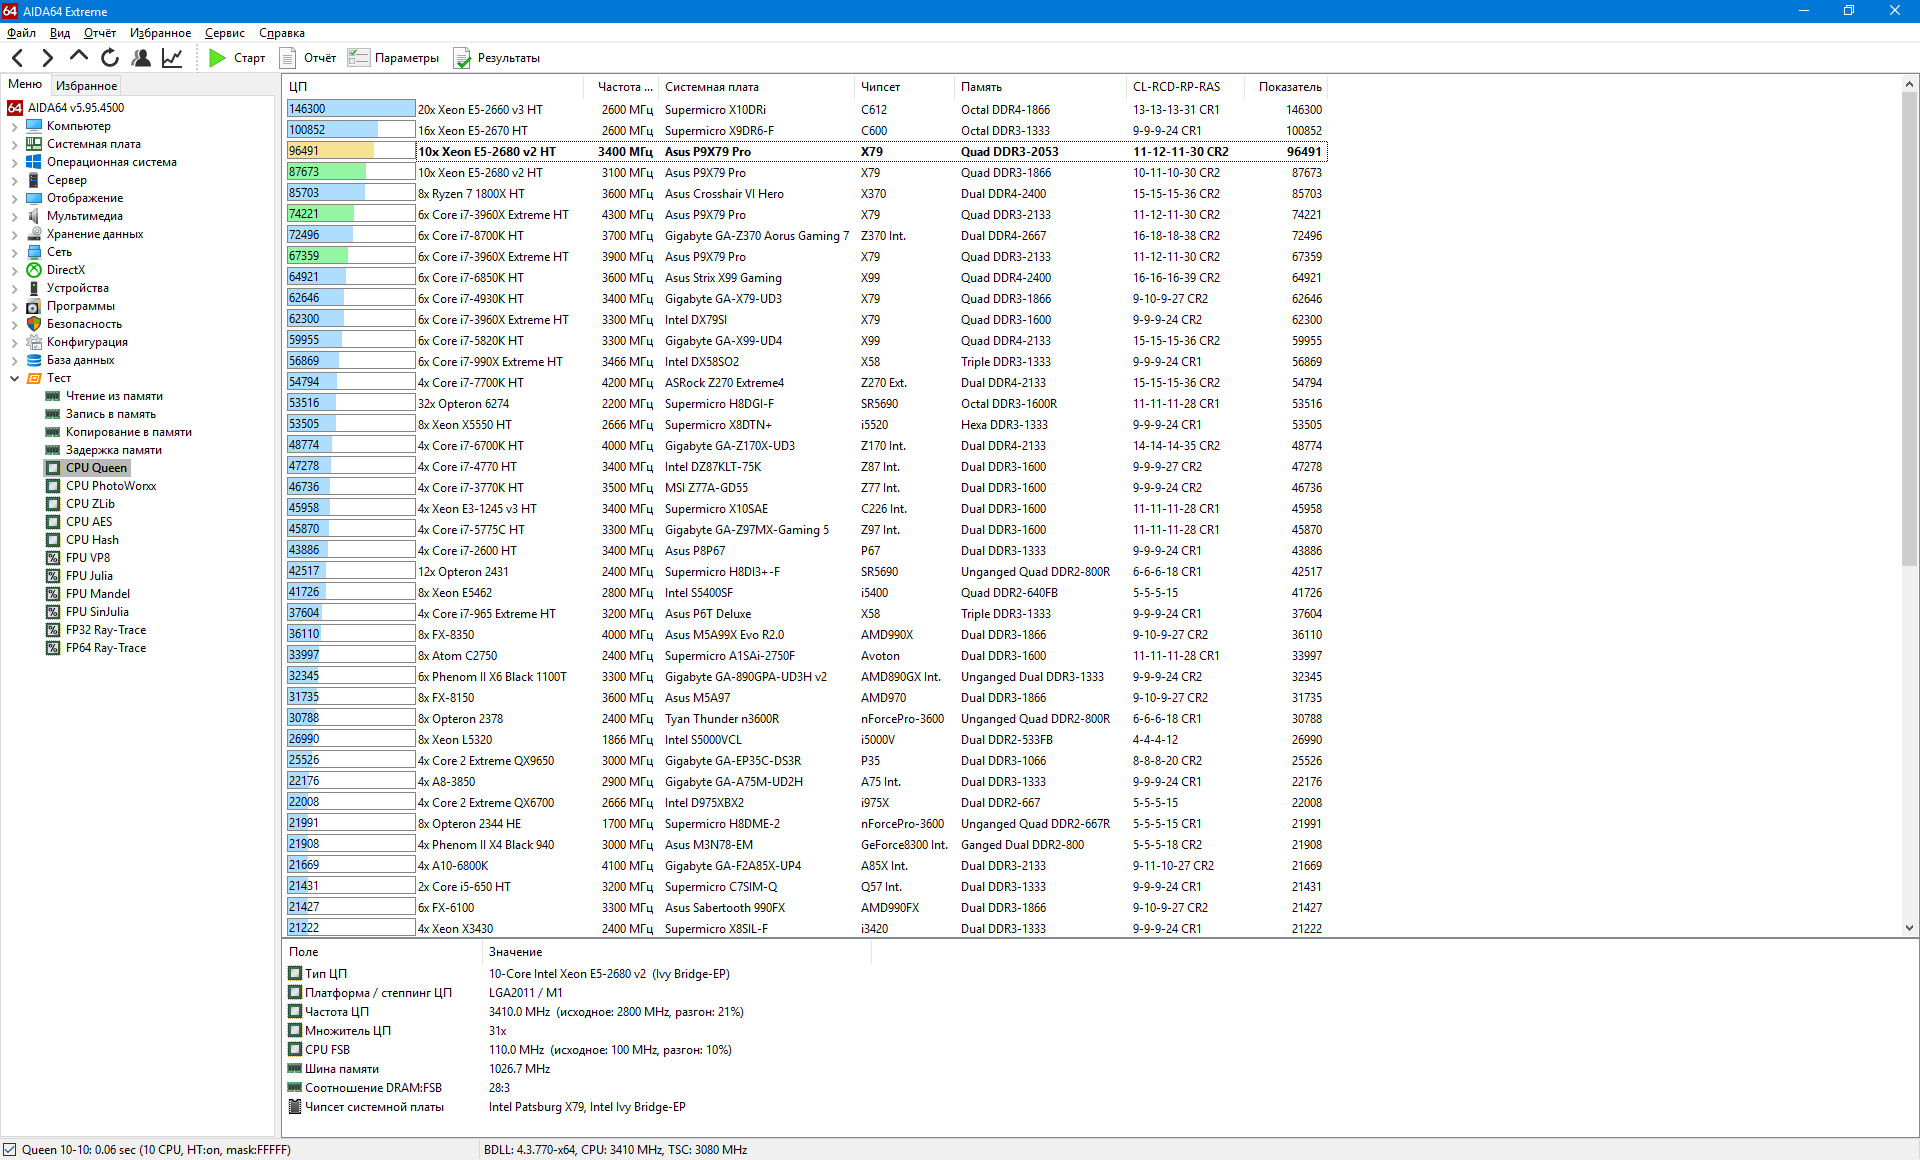Sort by the Показатель column header
The width and height of the screenshot is (1920, 1160).
coord(1289,87)
